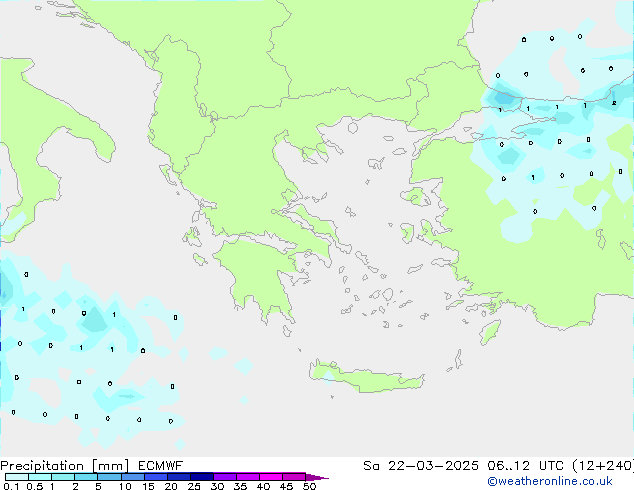Image resolution: width=634 pixels, height=490 pixels.
Task: Click the '50' legend label
Action: [310, 486]
